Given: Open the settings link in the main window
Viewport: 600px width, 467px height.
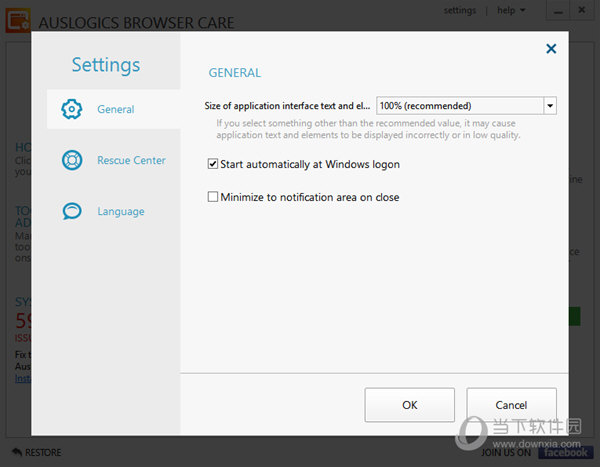Looking at the screenshot, I should pyautogui.click(x=460, y=10).
